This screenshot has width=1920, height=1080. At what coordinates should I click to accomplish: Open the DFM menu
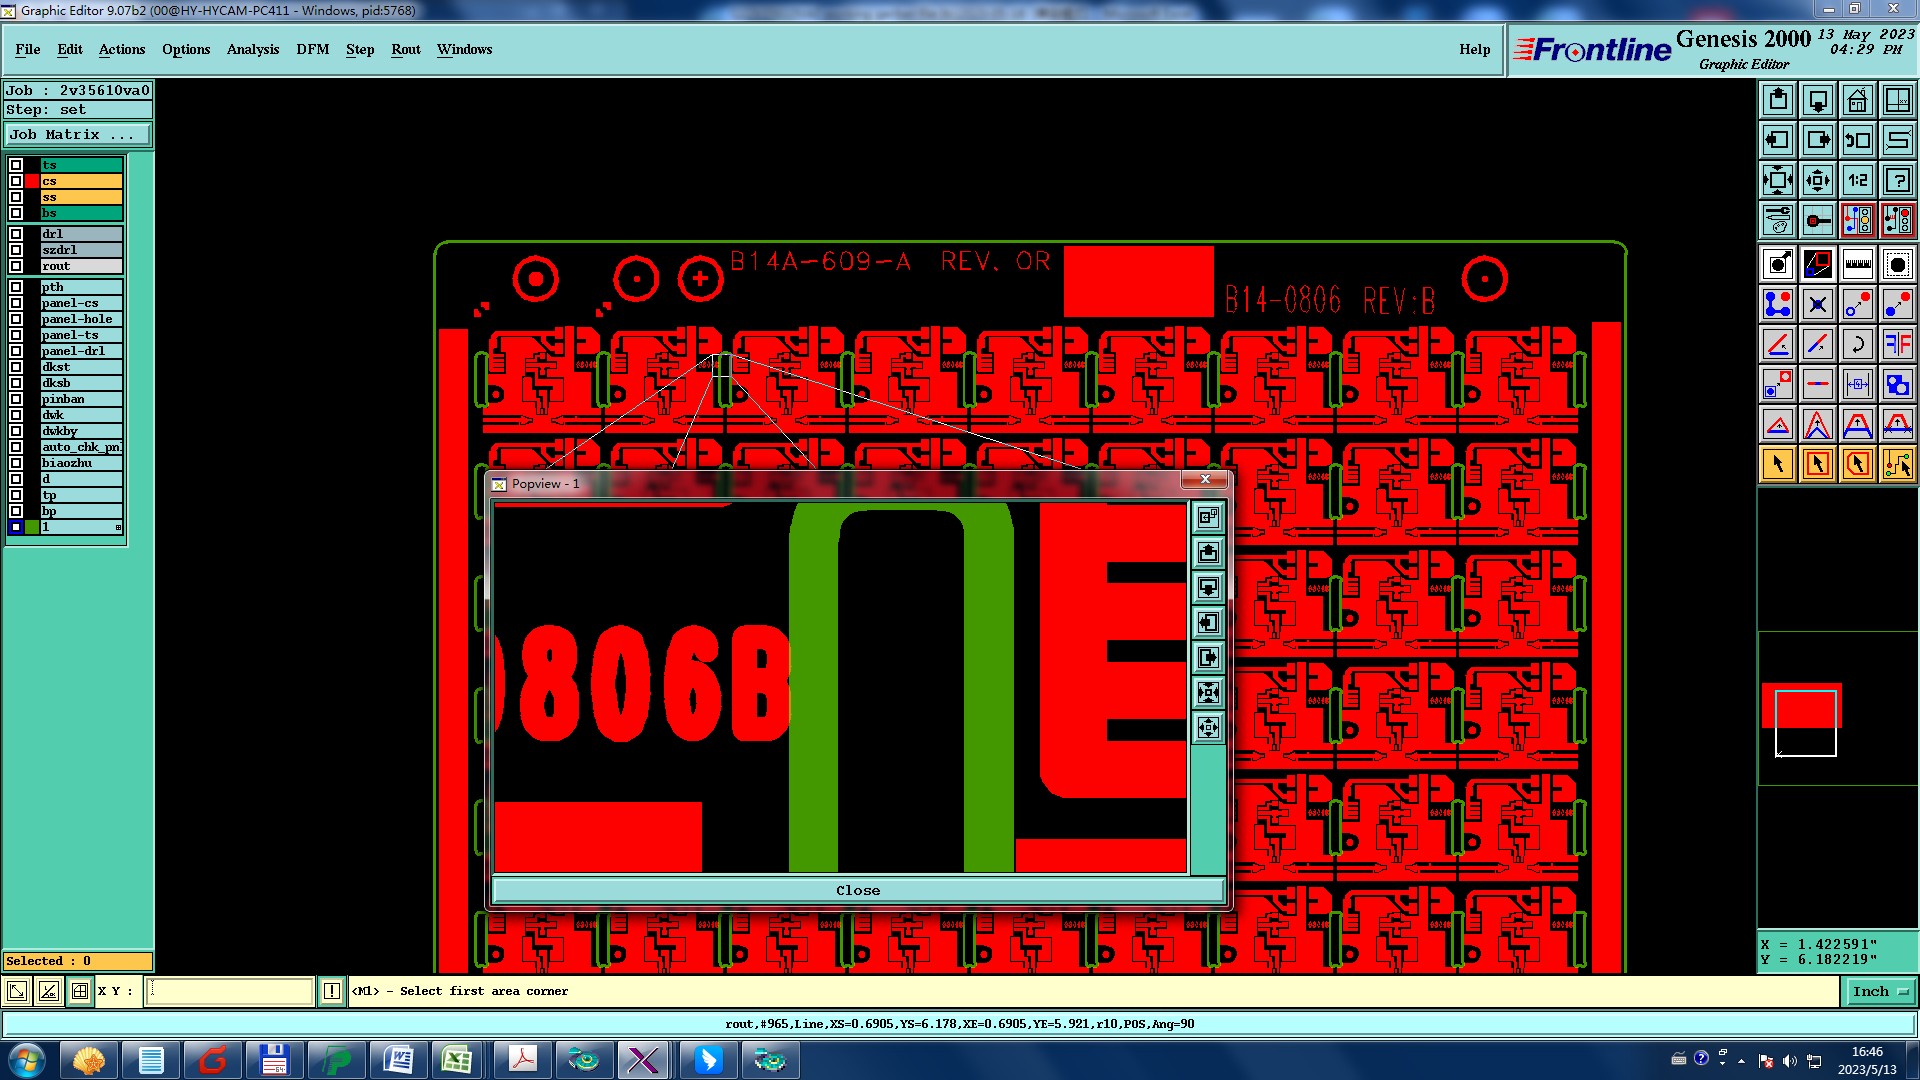pyautogui.click(x=312, y=49)
